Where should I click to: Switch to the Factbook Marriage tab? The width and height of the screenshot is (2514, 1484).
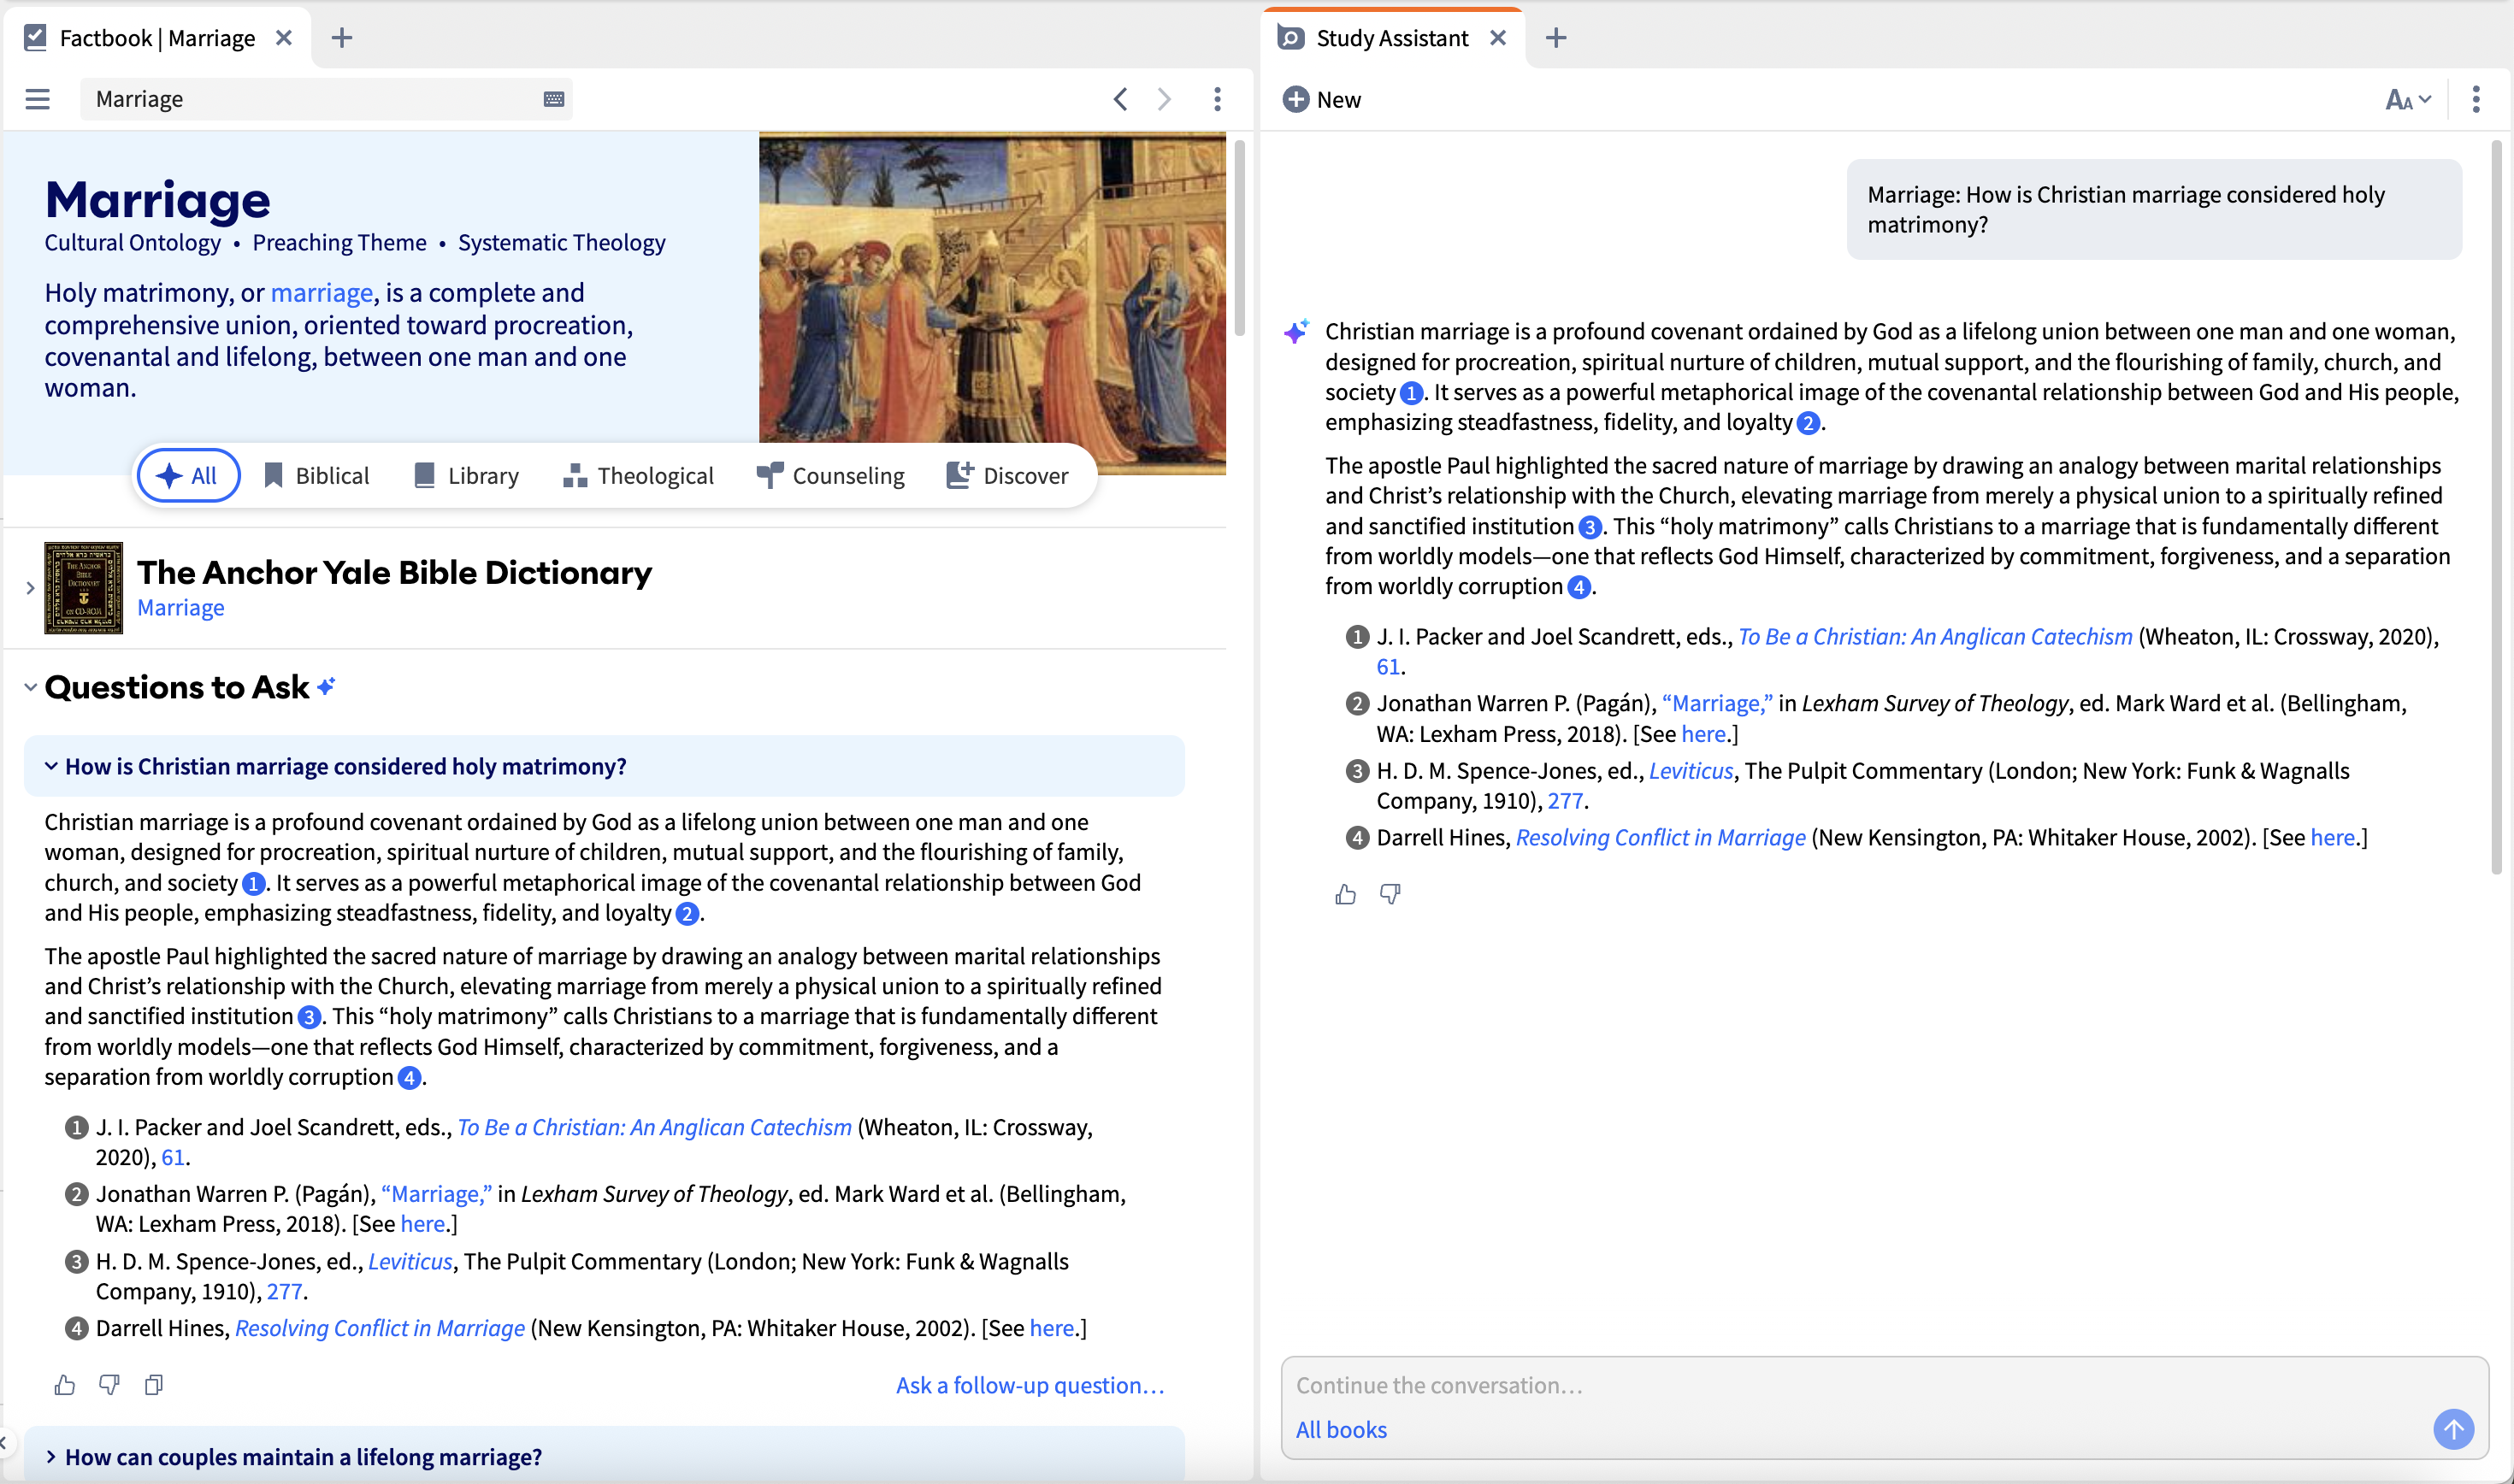(x=157, y=38)
